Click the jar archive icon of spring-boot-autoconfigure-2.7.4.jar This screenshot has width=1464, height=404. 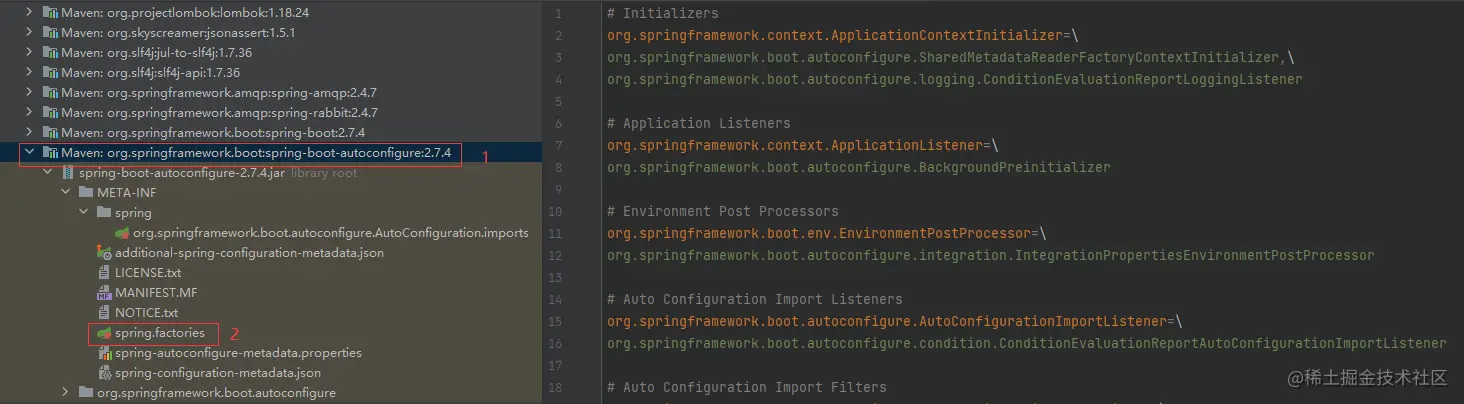(68, 173)
